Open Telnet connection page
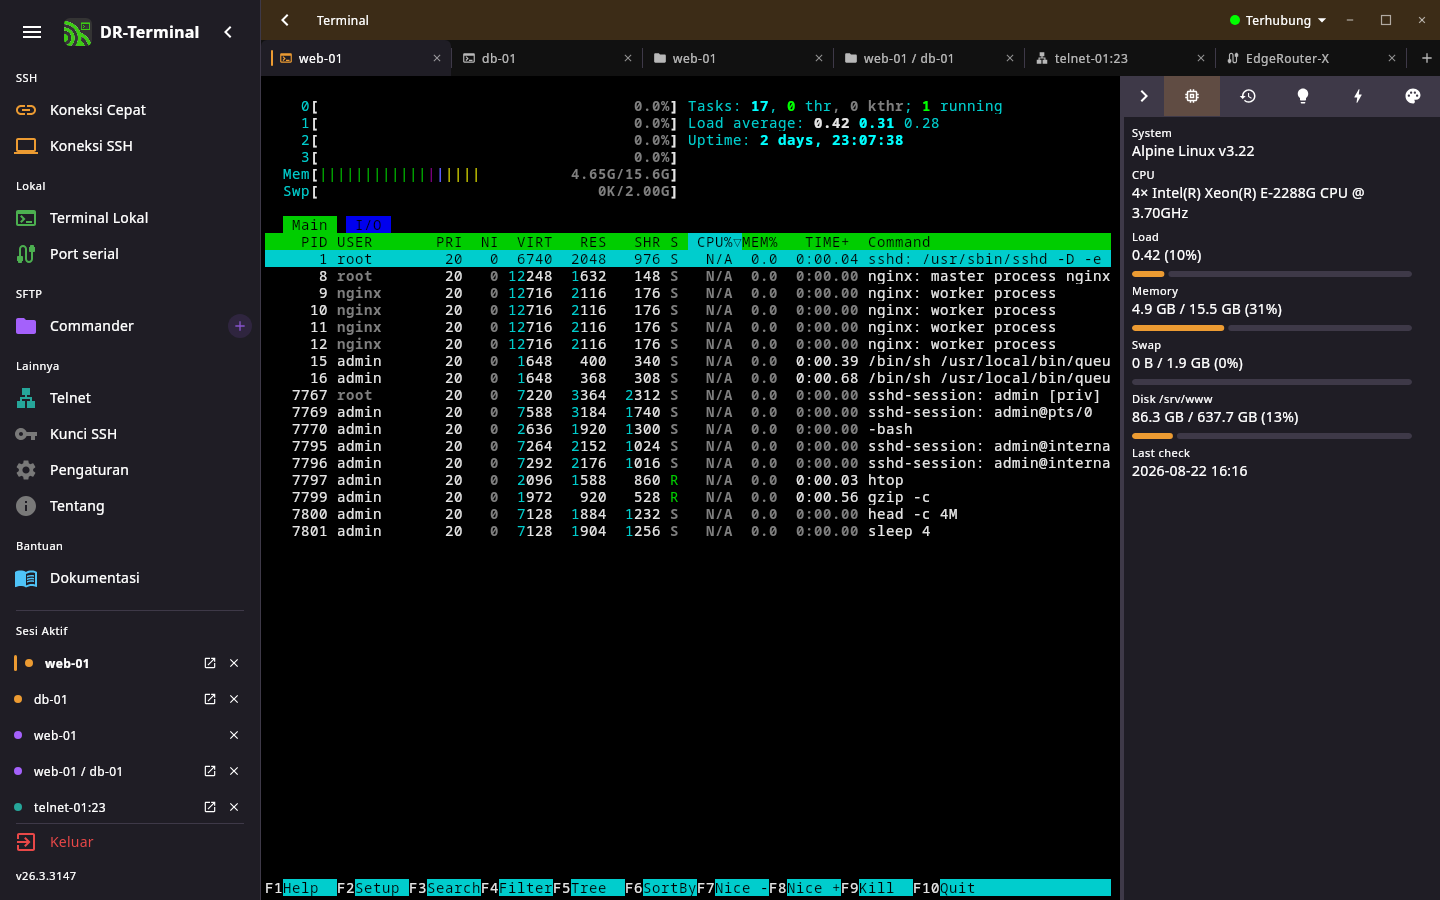Image resolution: width=1440 pixels, height=900 pixels. [130, 398]
